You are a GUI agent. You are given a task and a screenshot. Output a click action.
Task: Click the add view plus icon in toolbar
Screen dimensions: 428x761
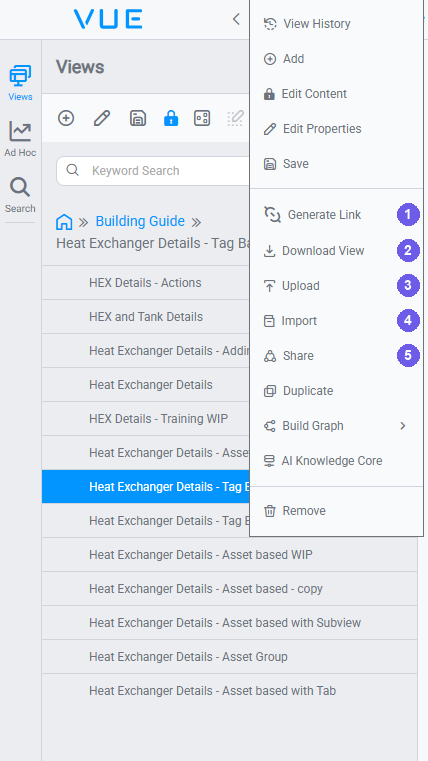point(66,118)
